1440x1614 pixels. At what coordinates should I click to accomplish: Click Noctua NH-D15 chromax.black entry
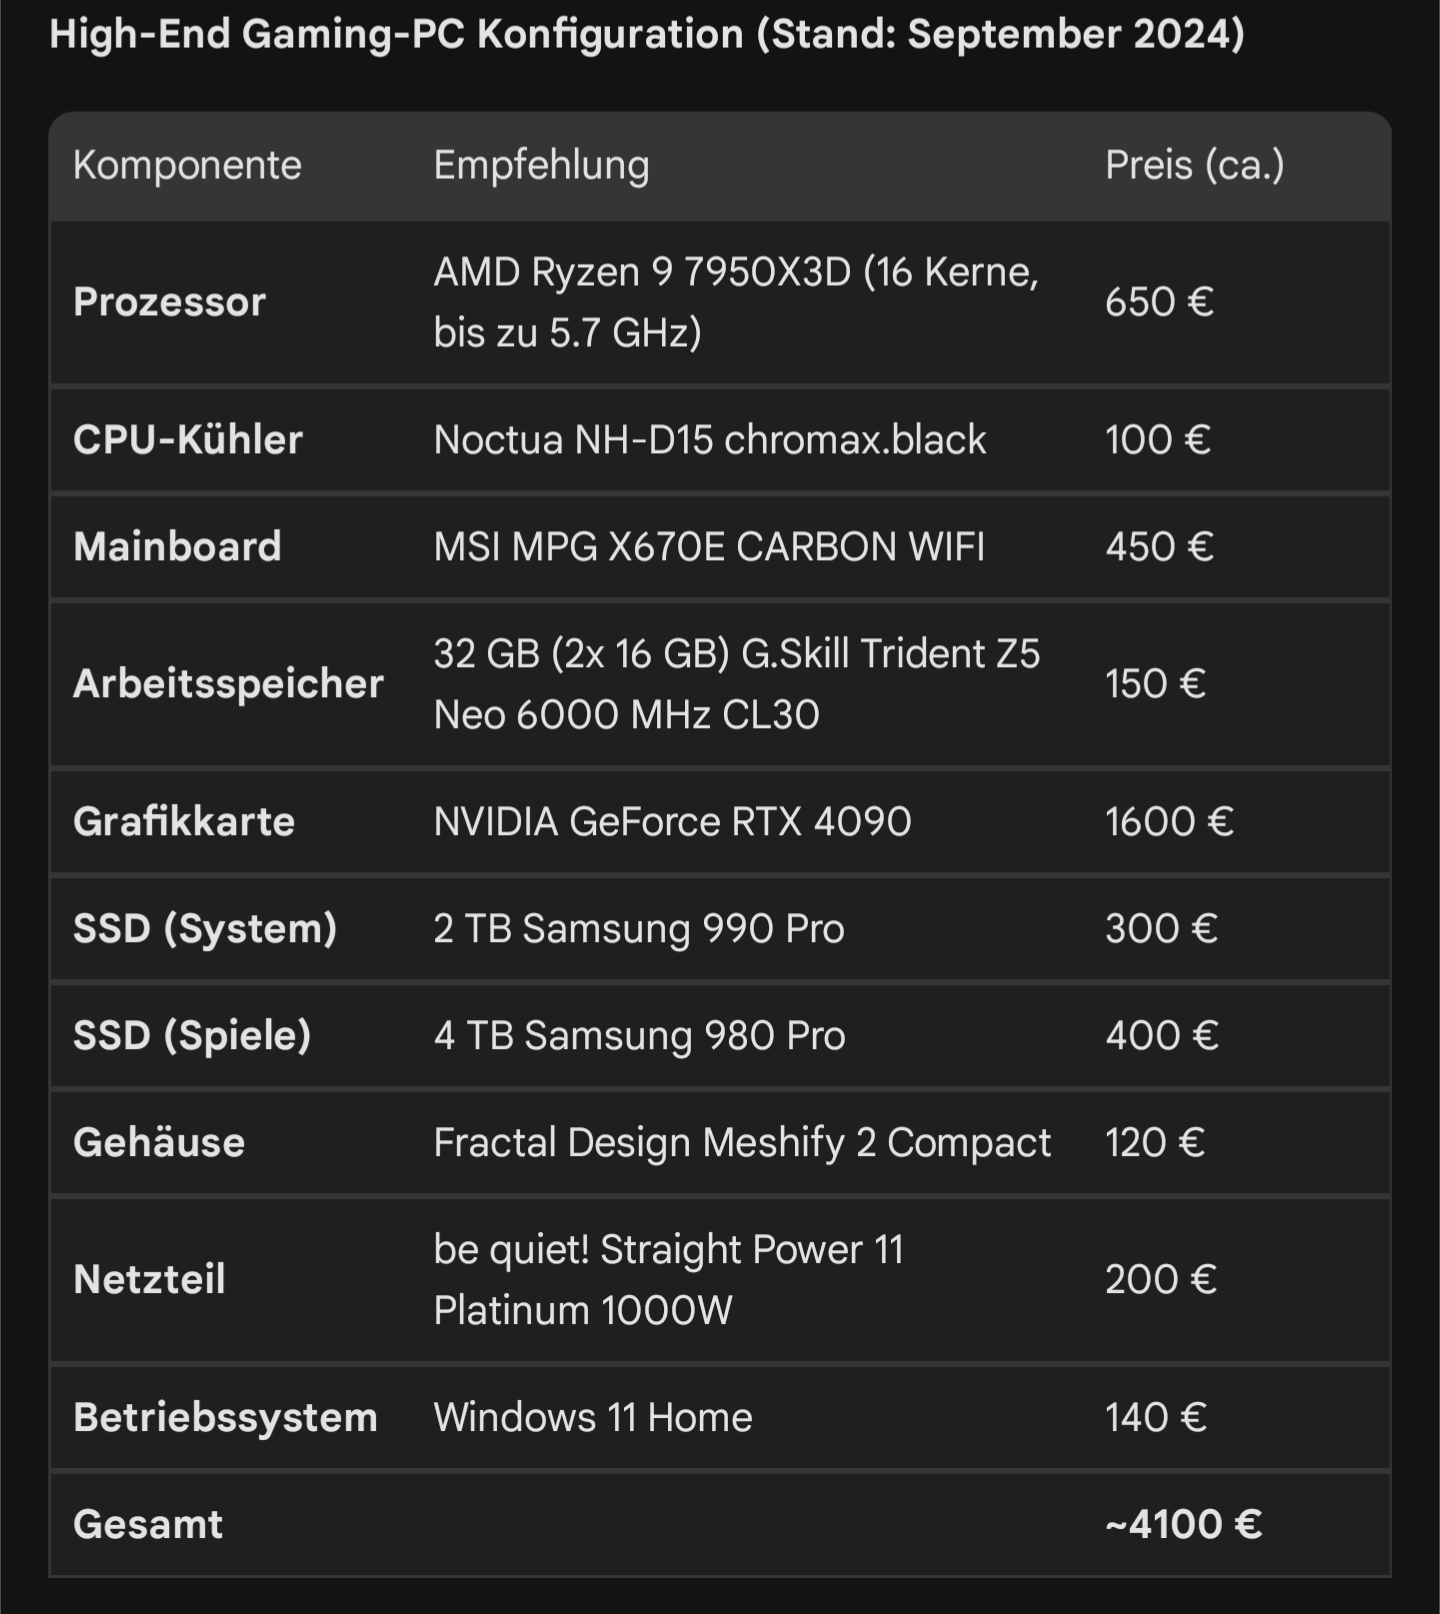point(709,440)
